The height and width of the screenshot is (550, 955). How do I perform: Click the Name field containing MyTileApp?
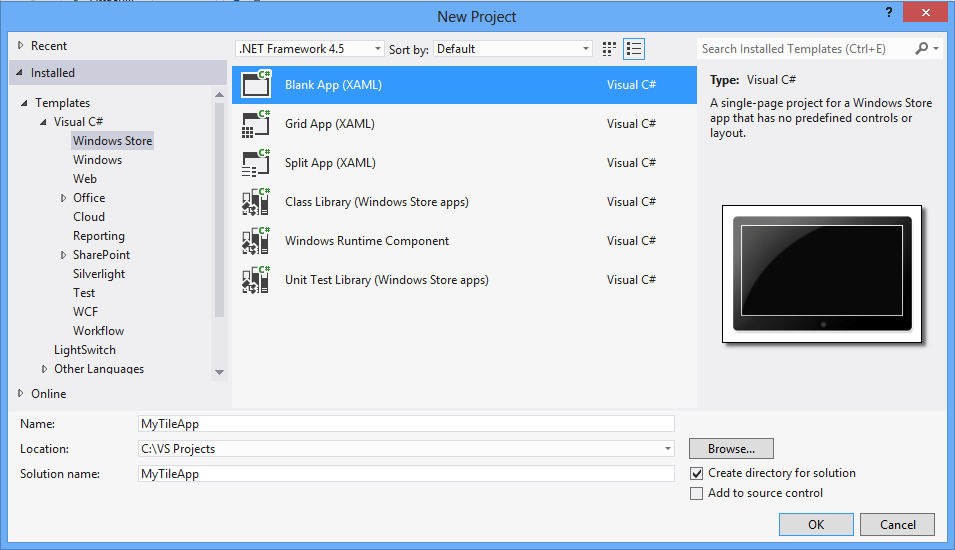[x=406, y=424]
